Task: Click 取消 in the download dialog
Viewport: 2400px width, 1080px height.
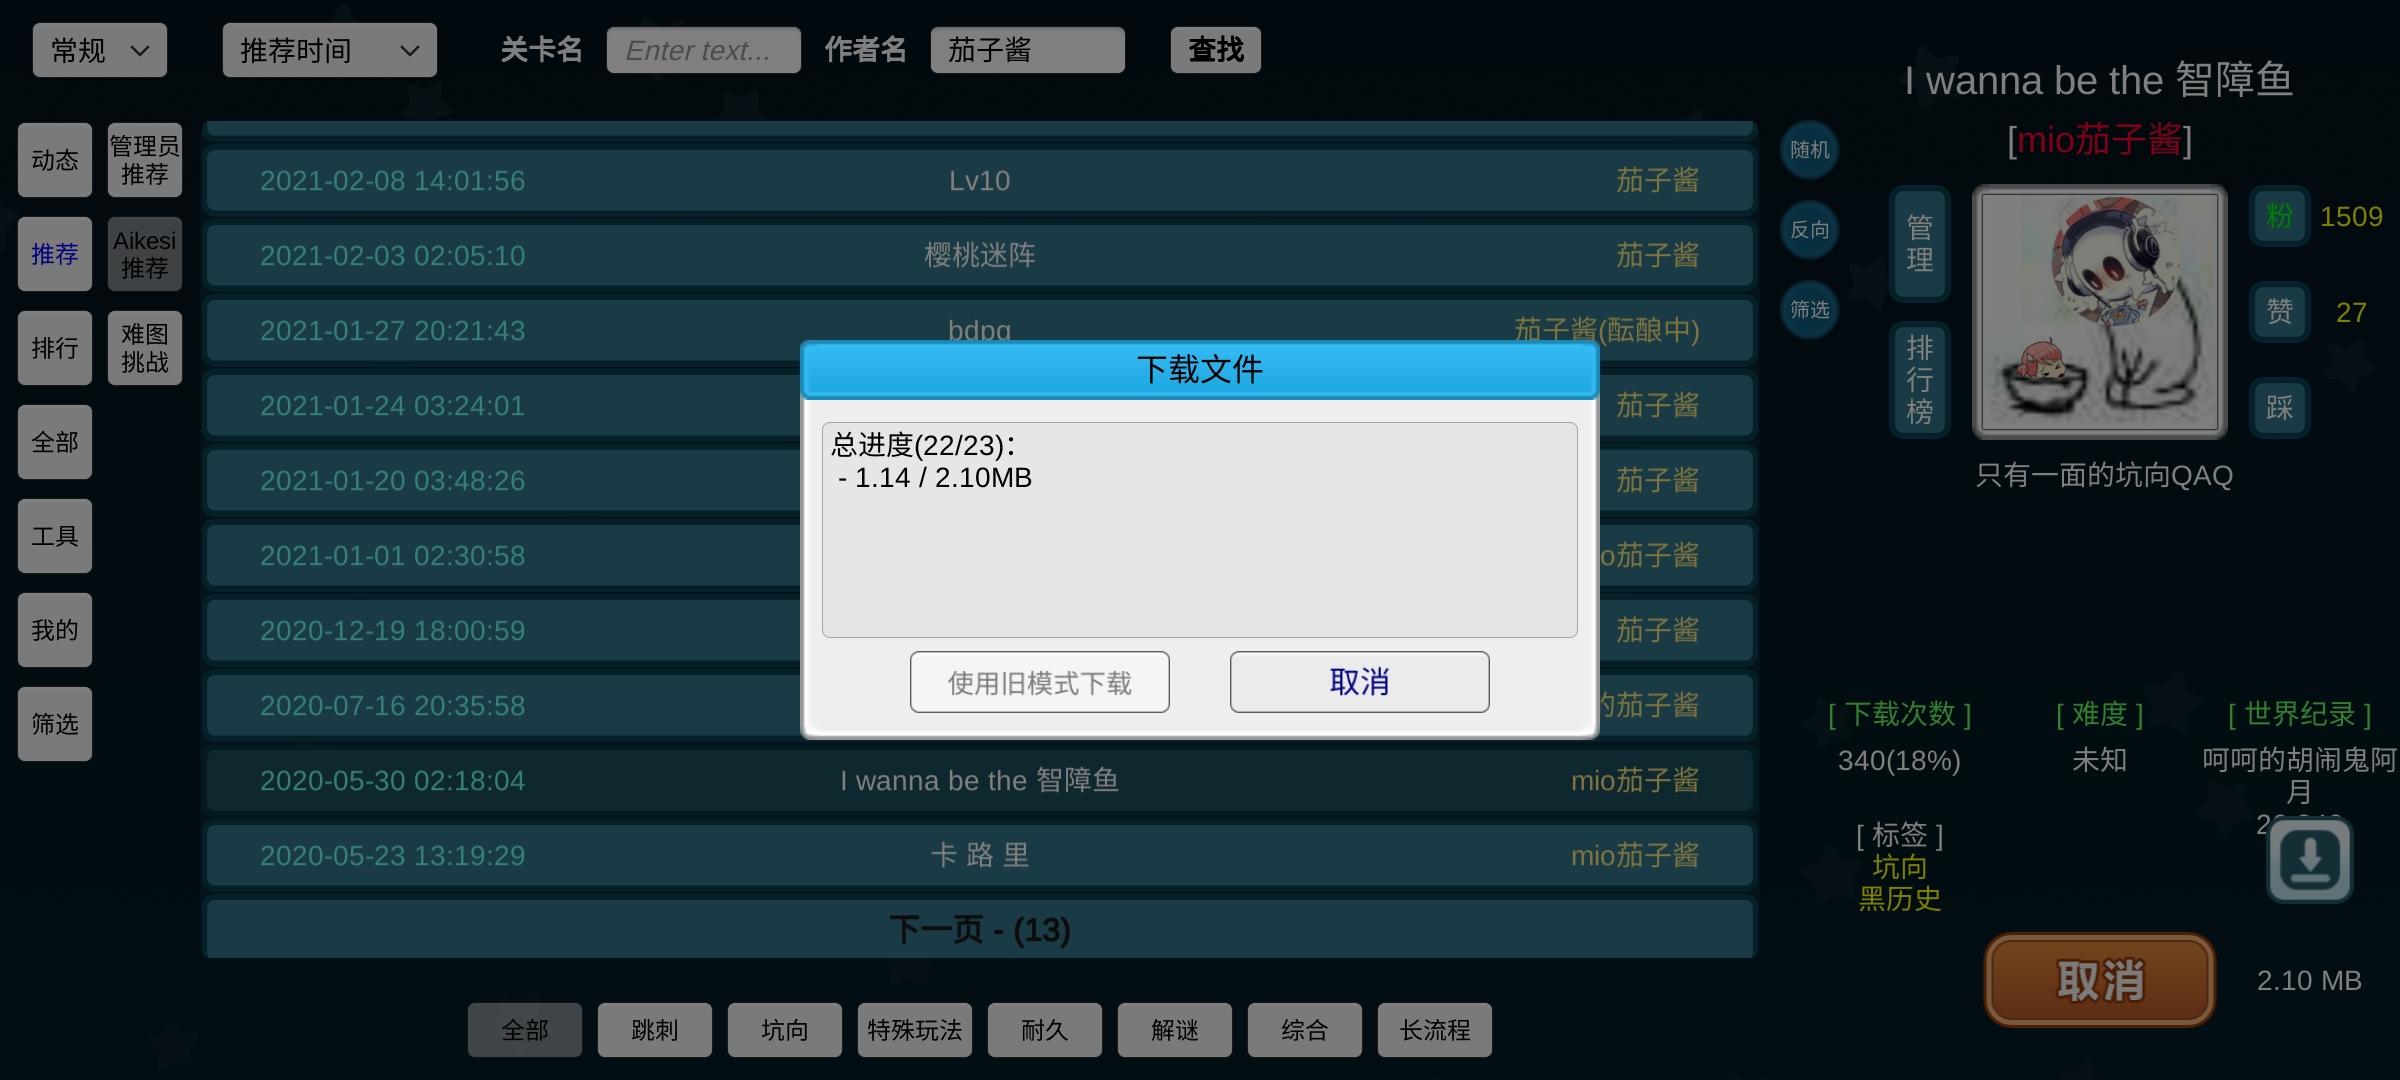Action: [x=1359, y=682]
